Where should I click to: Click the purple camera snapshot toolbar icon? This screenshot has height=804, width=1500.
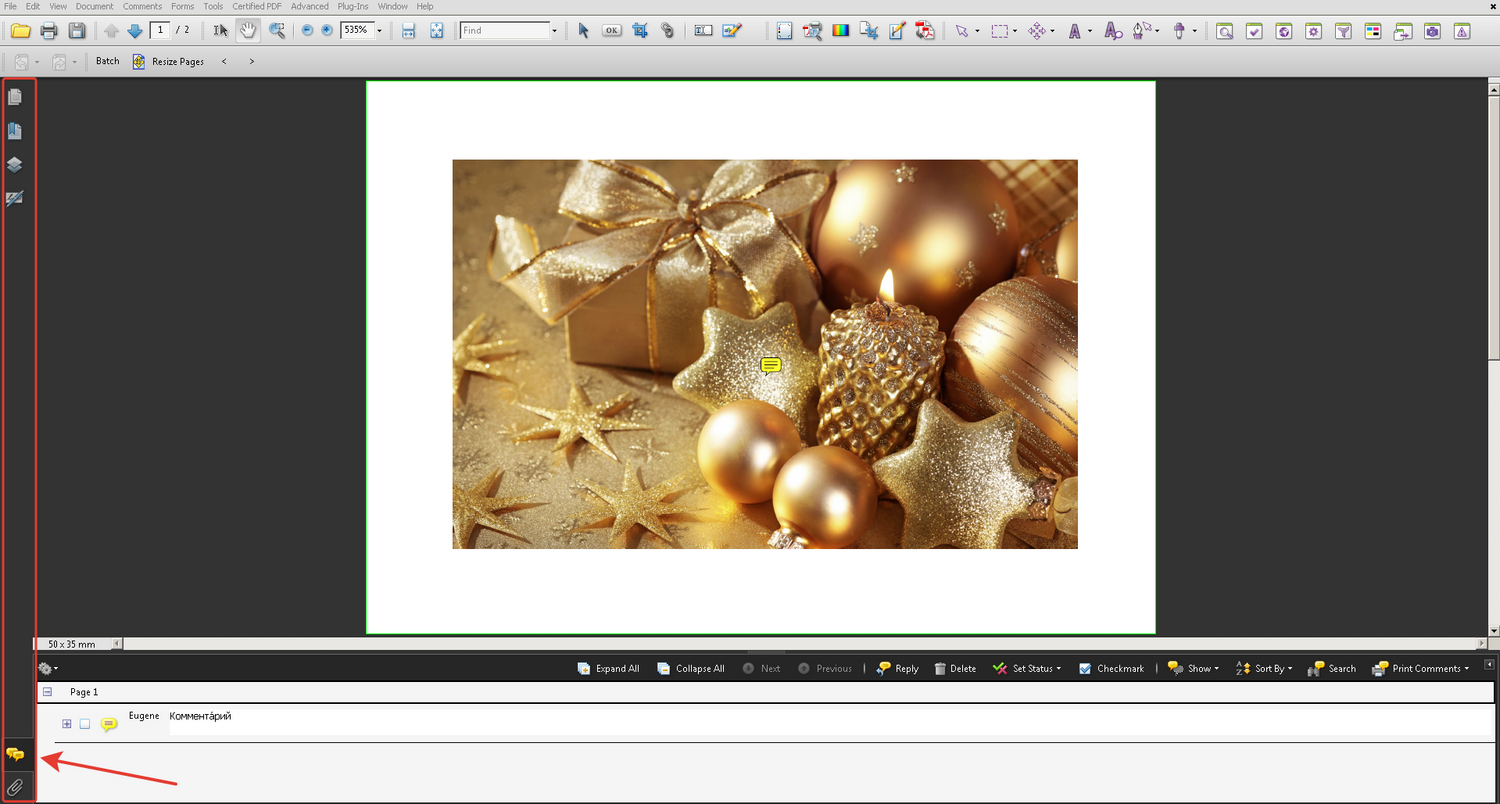coord(1434,31)
